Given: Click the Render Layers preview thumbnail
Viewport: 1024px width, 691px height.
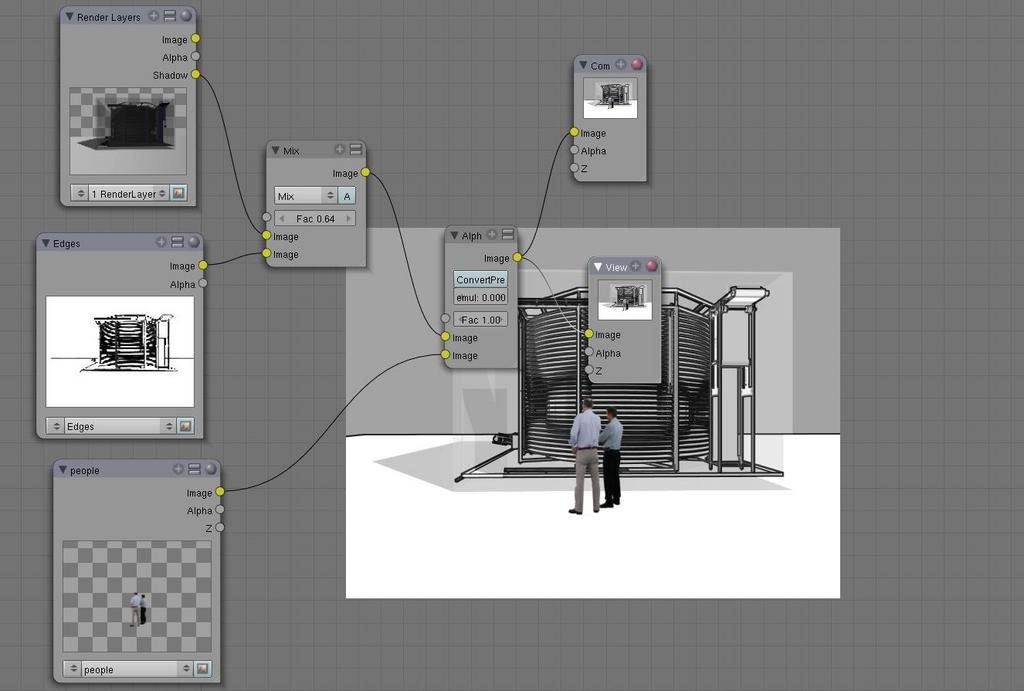Looking at the screenshot, I should tap(128, 131).
